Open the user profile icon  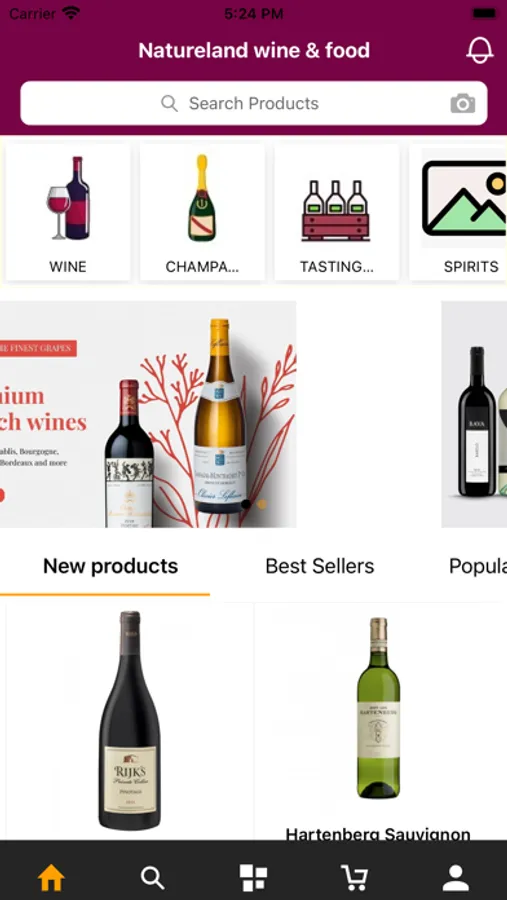pos(456,878)
